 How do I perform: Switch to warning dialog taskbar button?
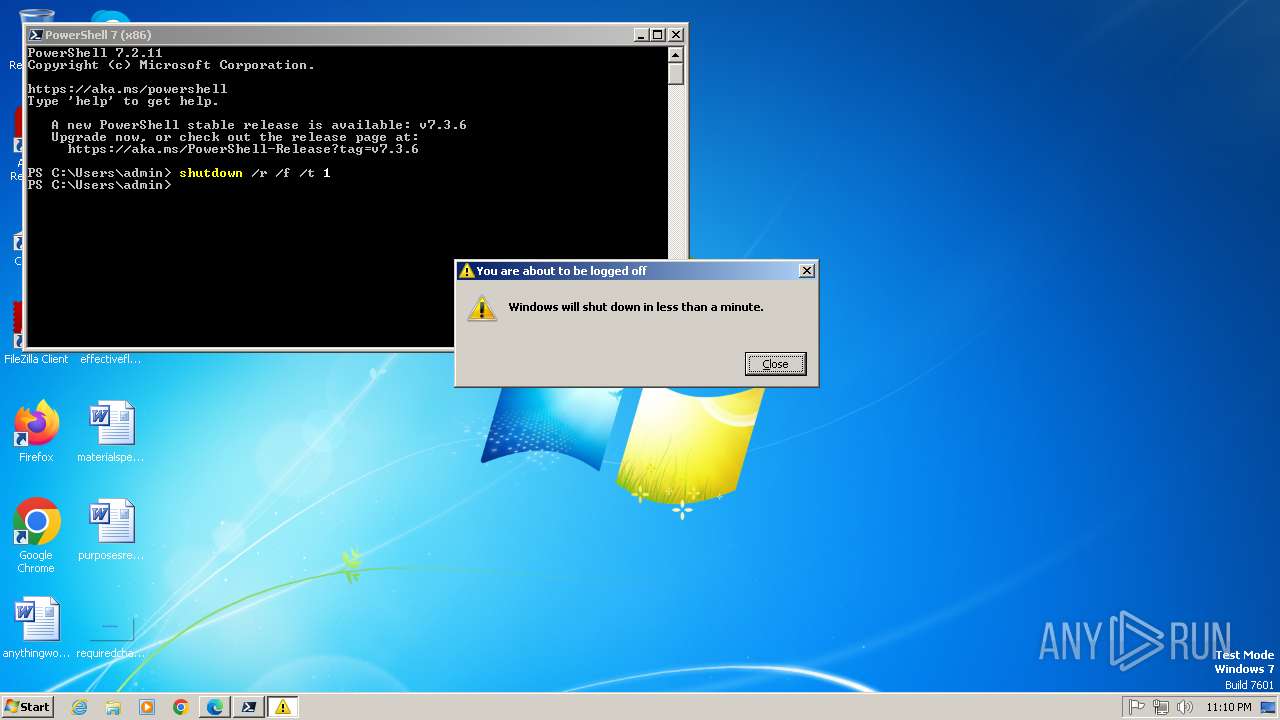(x=283, y=707)
